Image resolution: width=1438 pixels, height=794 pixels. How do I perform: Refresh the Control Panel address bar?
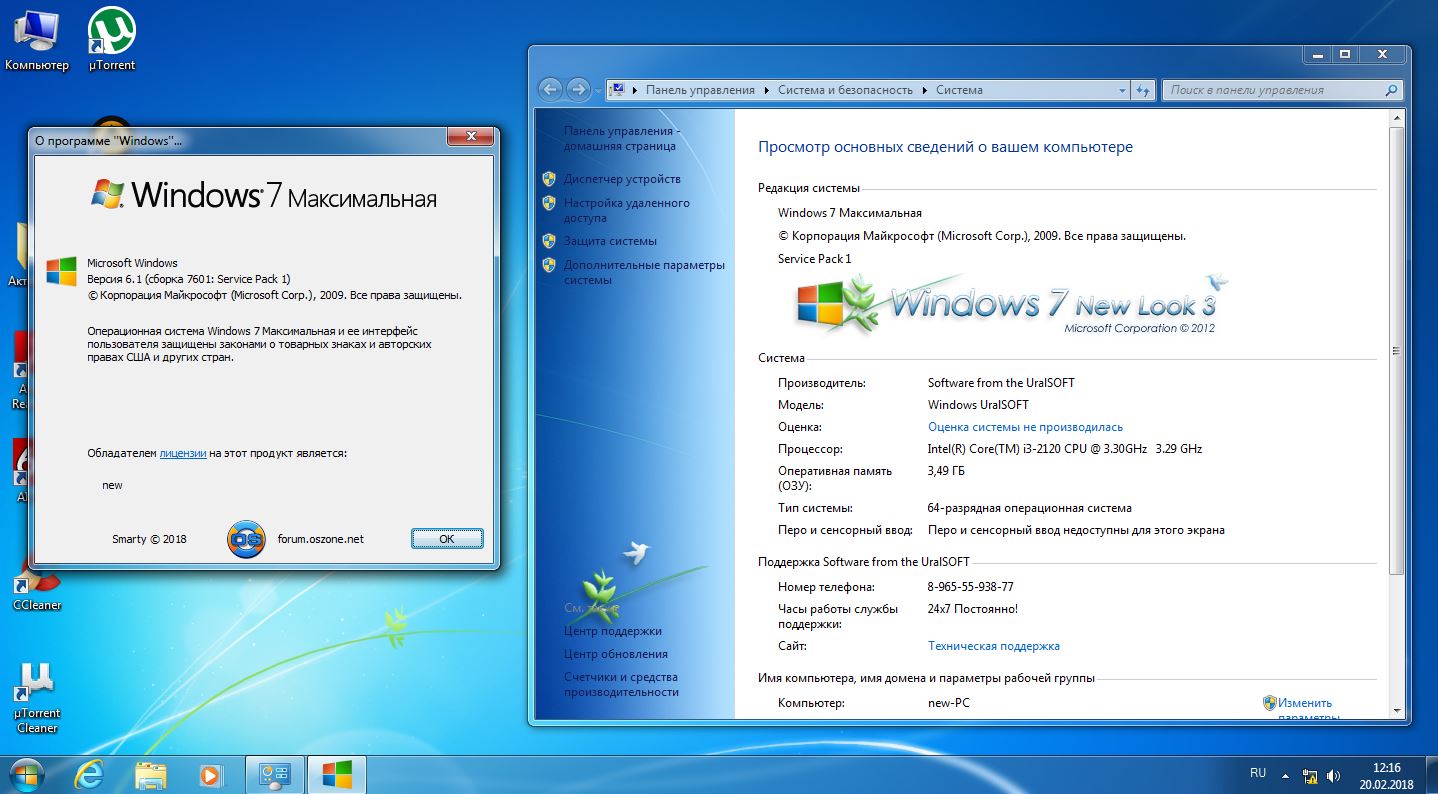[1144, 90]
